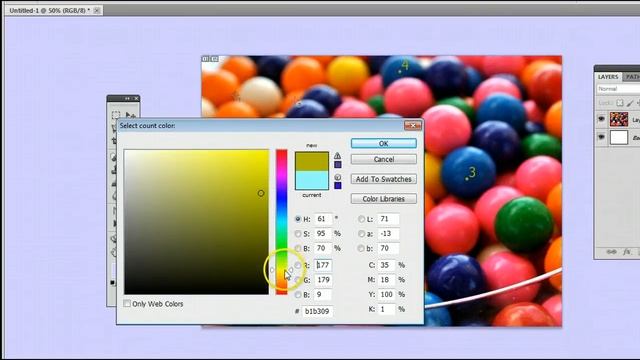Open the fx layer style icon
Image resolution: width=640 pixels, height=360 pixels.
(x=627, y=252)
